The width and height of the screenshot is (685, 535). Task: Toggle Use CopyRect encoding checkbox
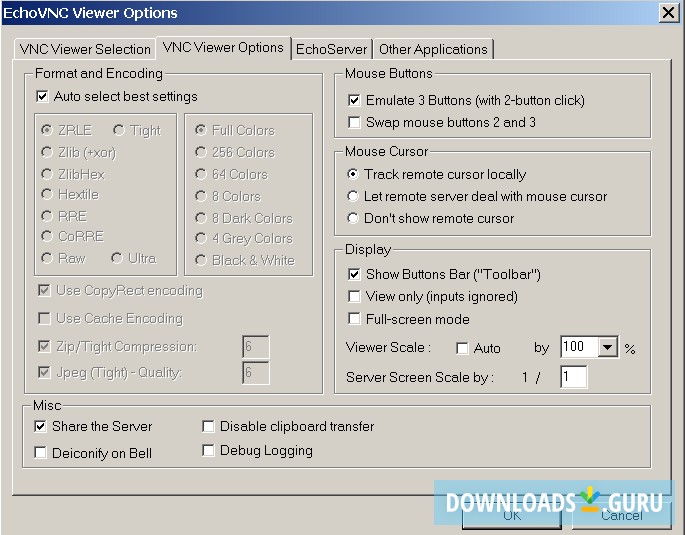pyautogui.click(x=44, y=290)
